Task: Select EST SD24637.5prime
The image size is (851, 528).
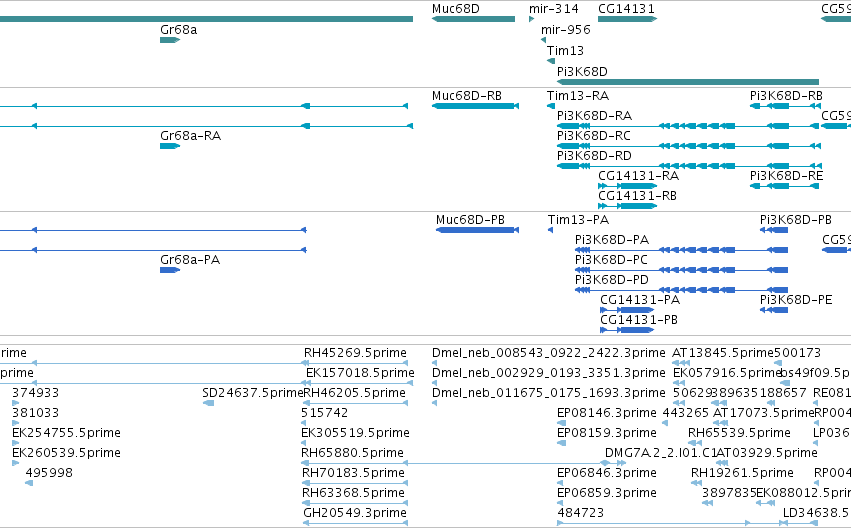Action: (x=208, y=403)
